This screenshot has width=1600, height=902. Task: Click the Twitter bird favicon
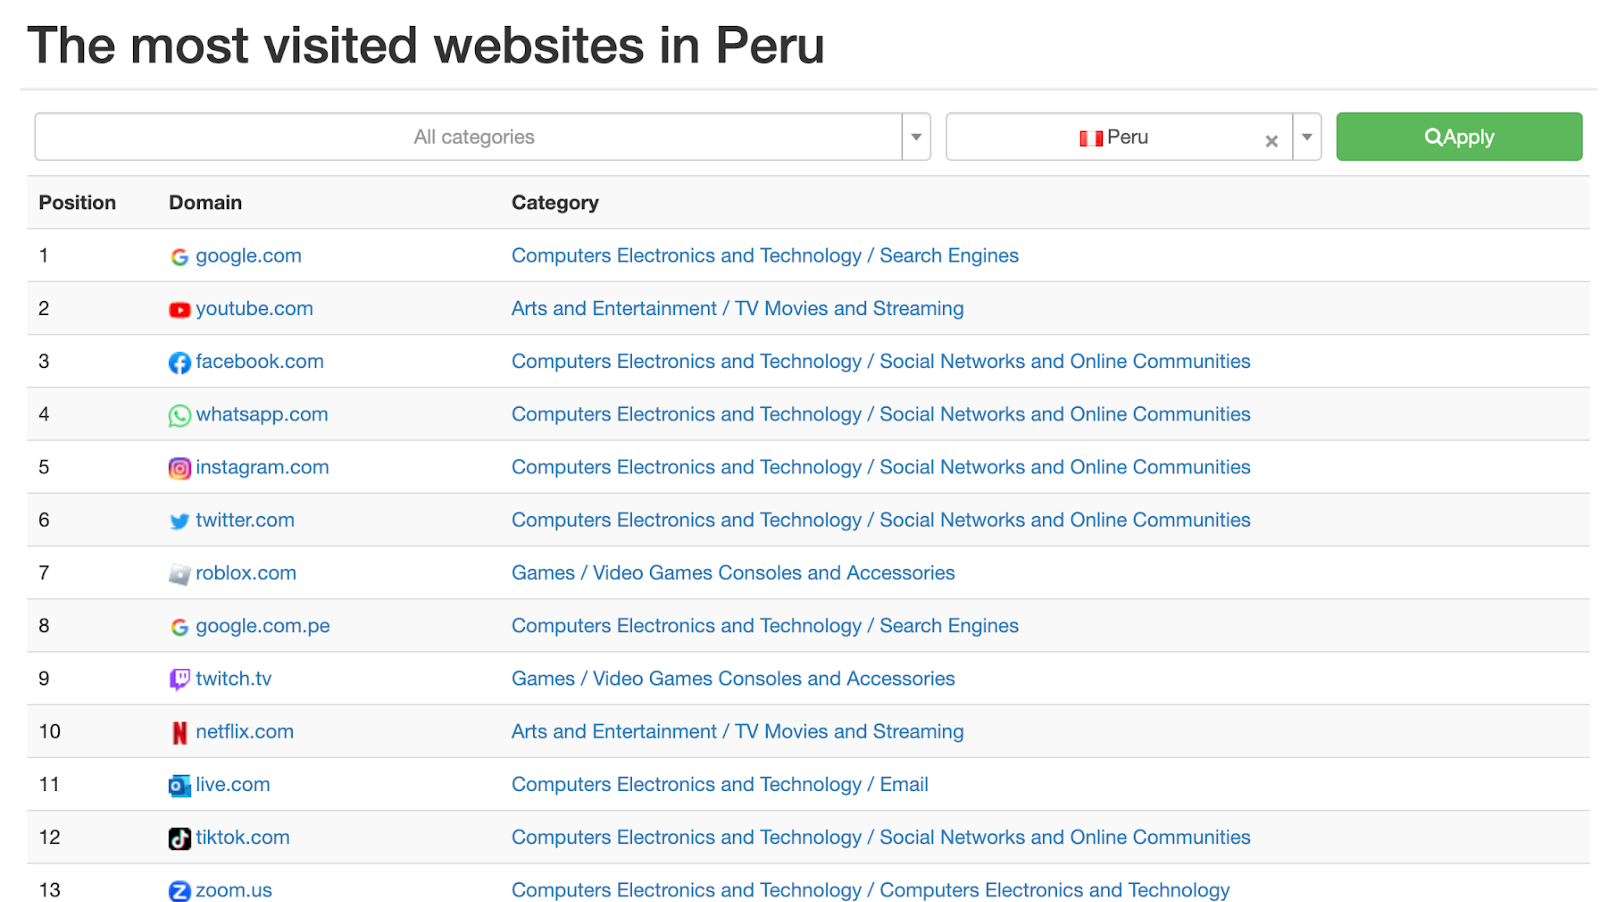pos(179,521)
